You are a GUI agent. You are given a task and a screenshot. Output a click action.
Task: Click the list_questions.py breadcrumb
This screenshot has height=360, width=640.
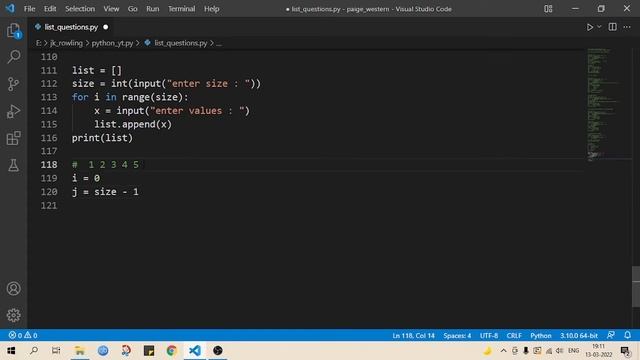[180, 43]
